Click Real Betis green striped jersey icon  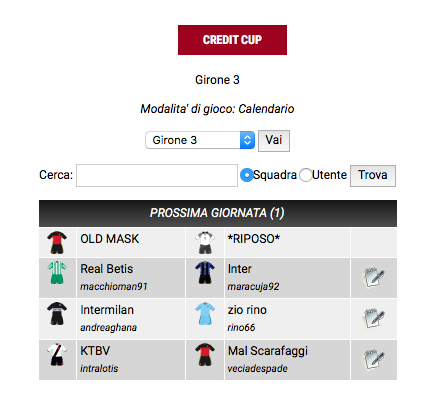57,273
